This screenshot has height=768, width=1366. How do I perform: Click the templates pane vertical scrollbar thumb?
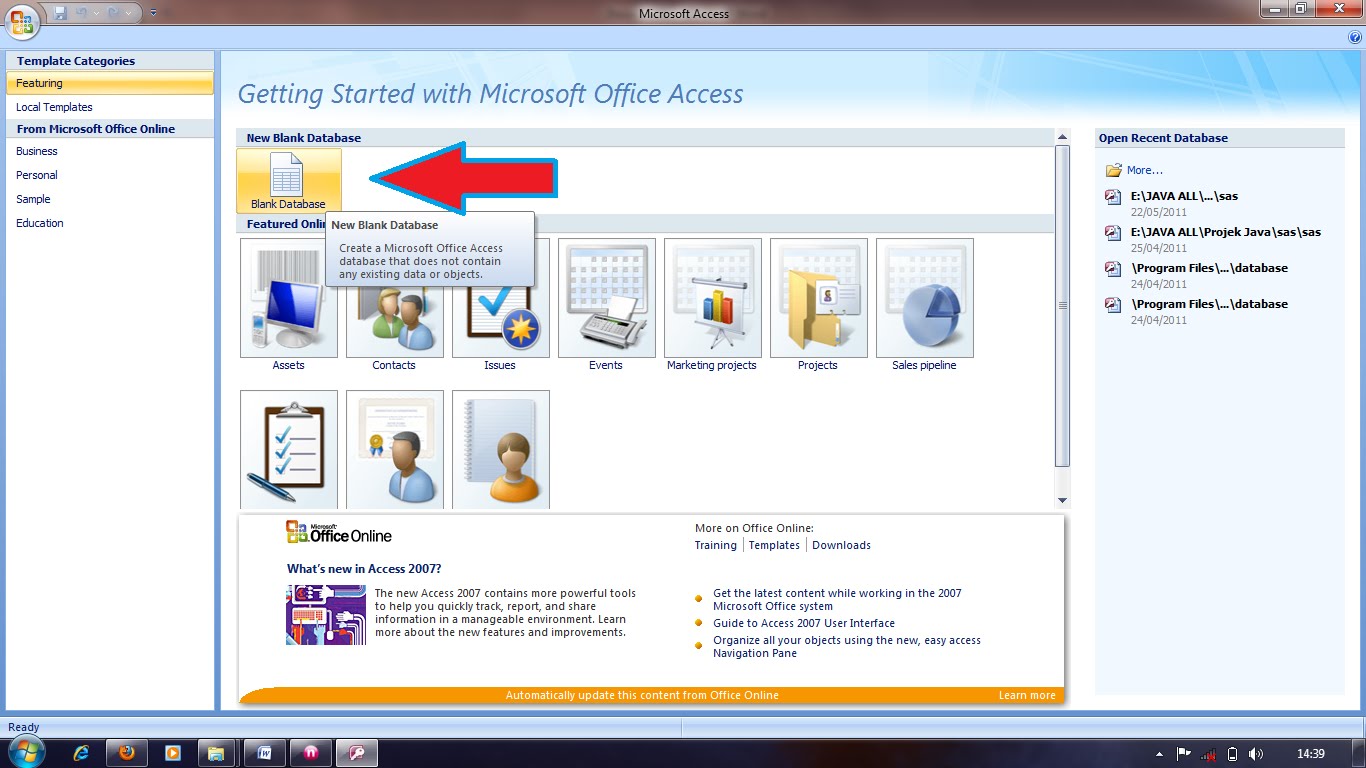click(1063, 306)
